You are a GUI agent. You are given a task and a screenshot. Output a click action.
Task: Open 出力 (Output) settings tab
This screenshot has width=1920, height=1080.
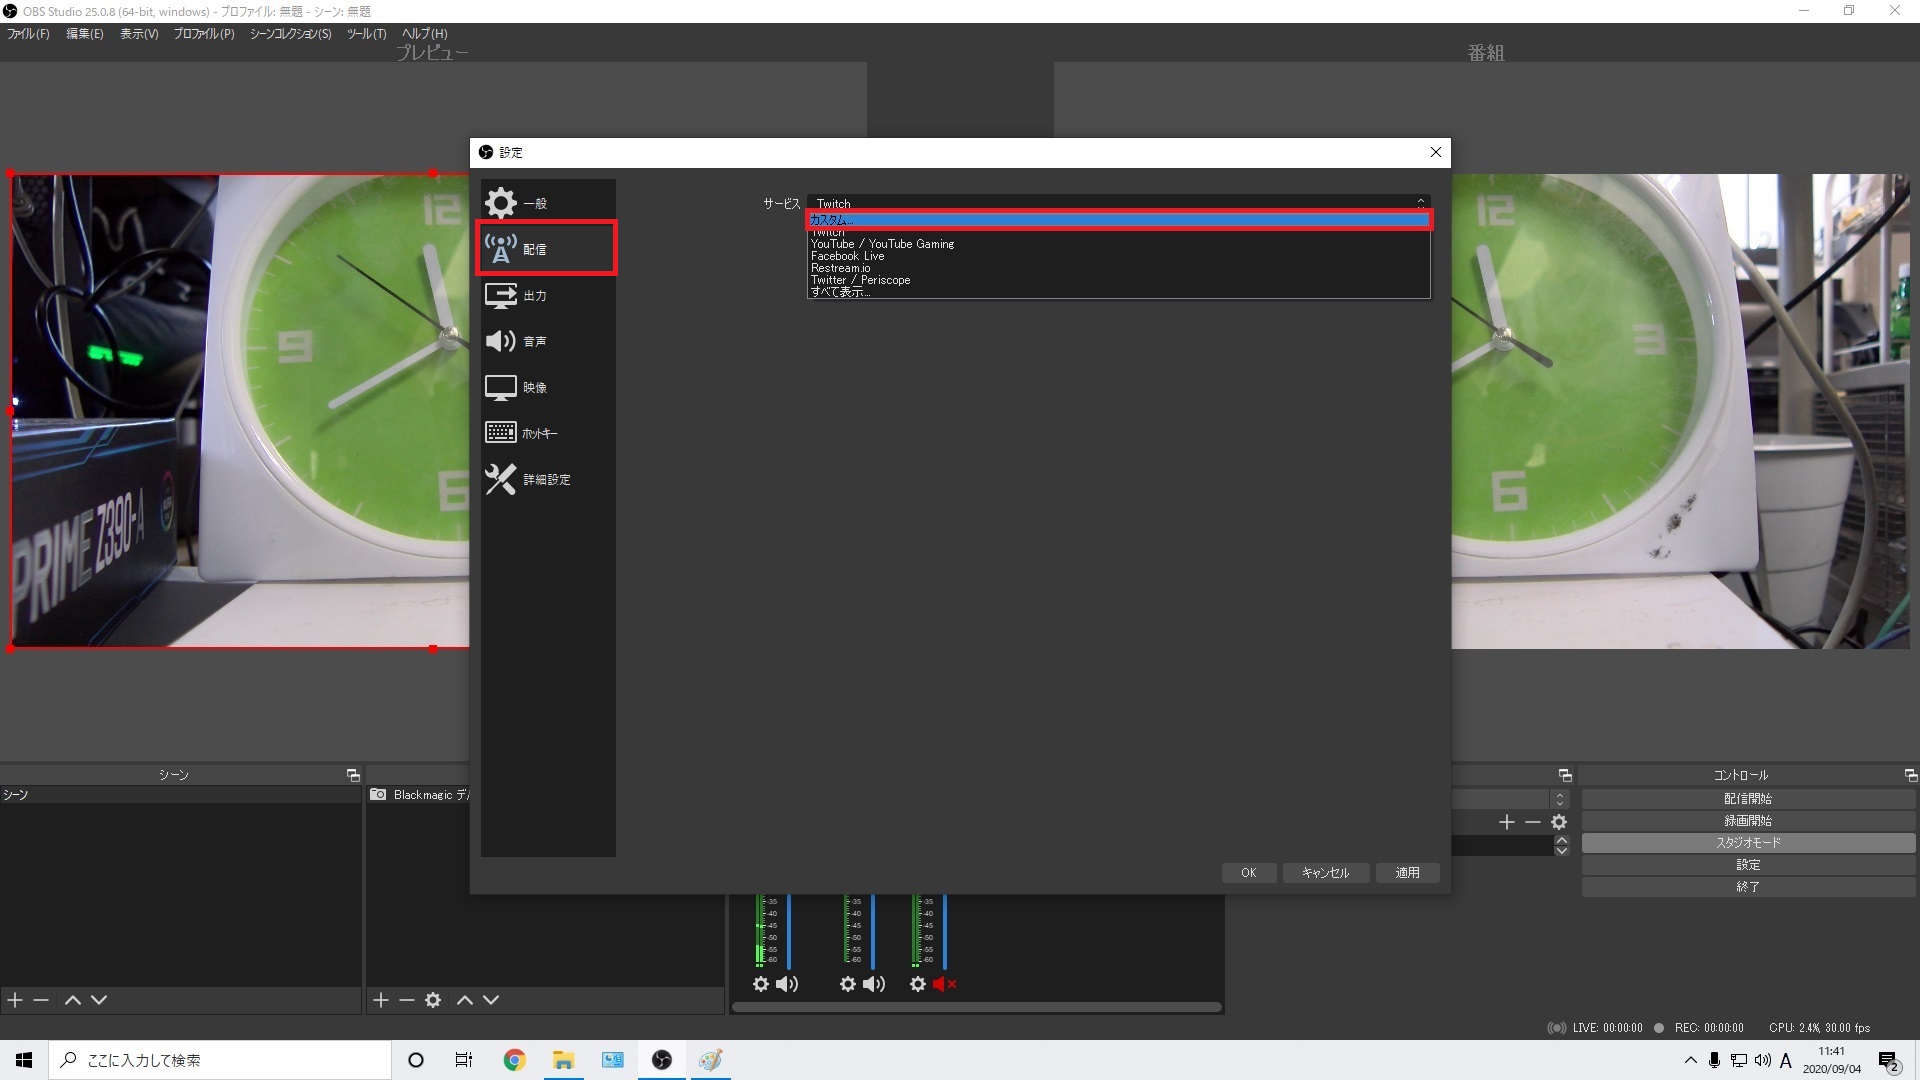533,294
